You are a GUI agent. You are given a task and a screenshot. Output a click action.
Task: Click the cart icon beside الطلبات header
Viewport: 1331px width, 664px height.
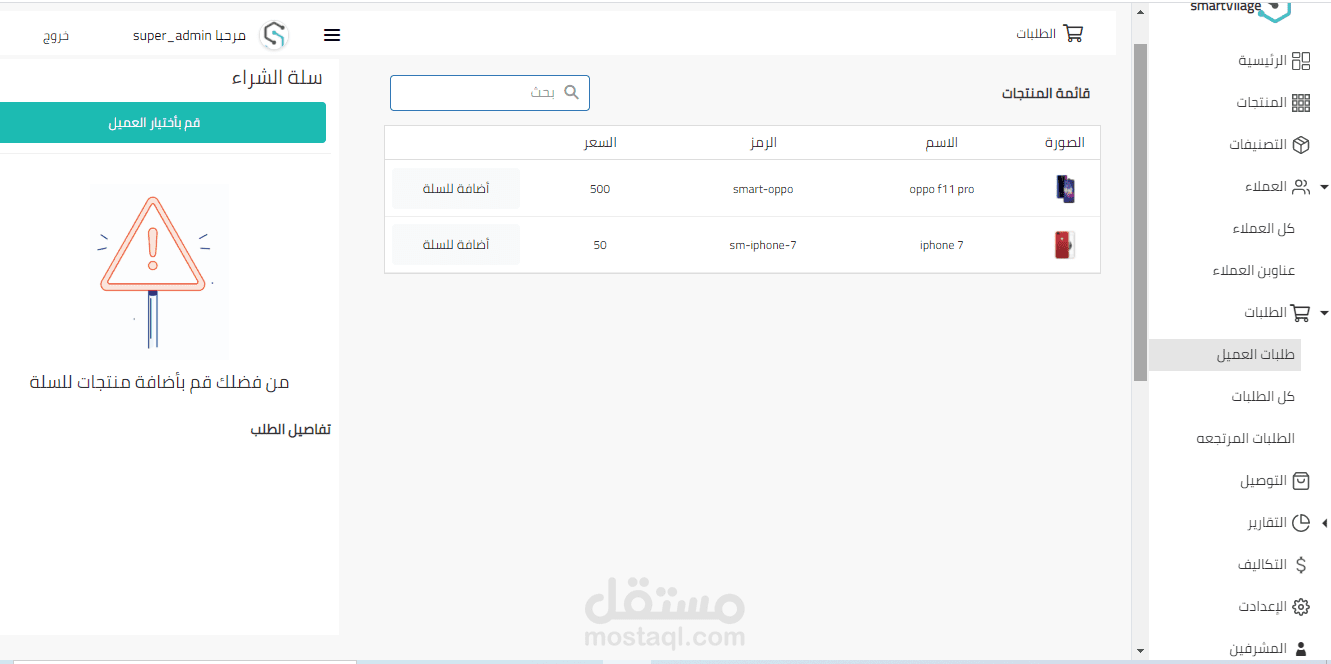[1073, 33]
